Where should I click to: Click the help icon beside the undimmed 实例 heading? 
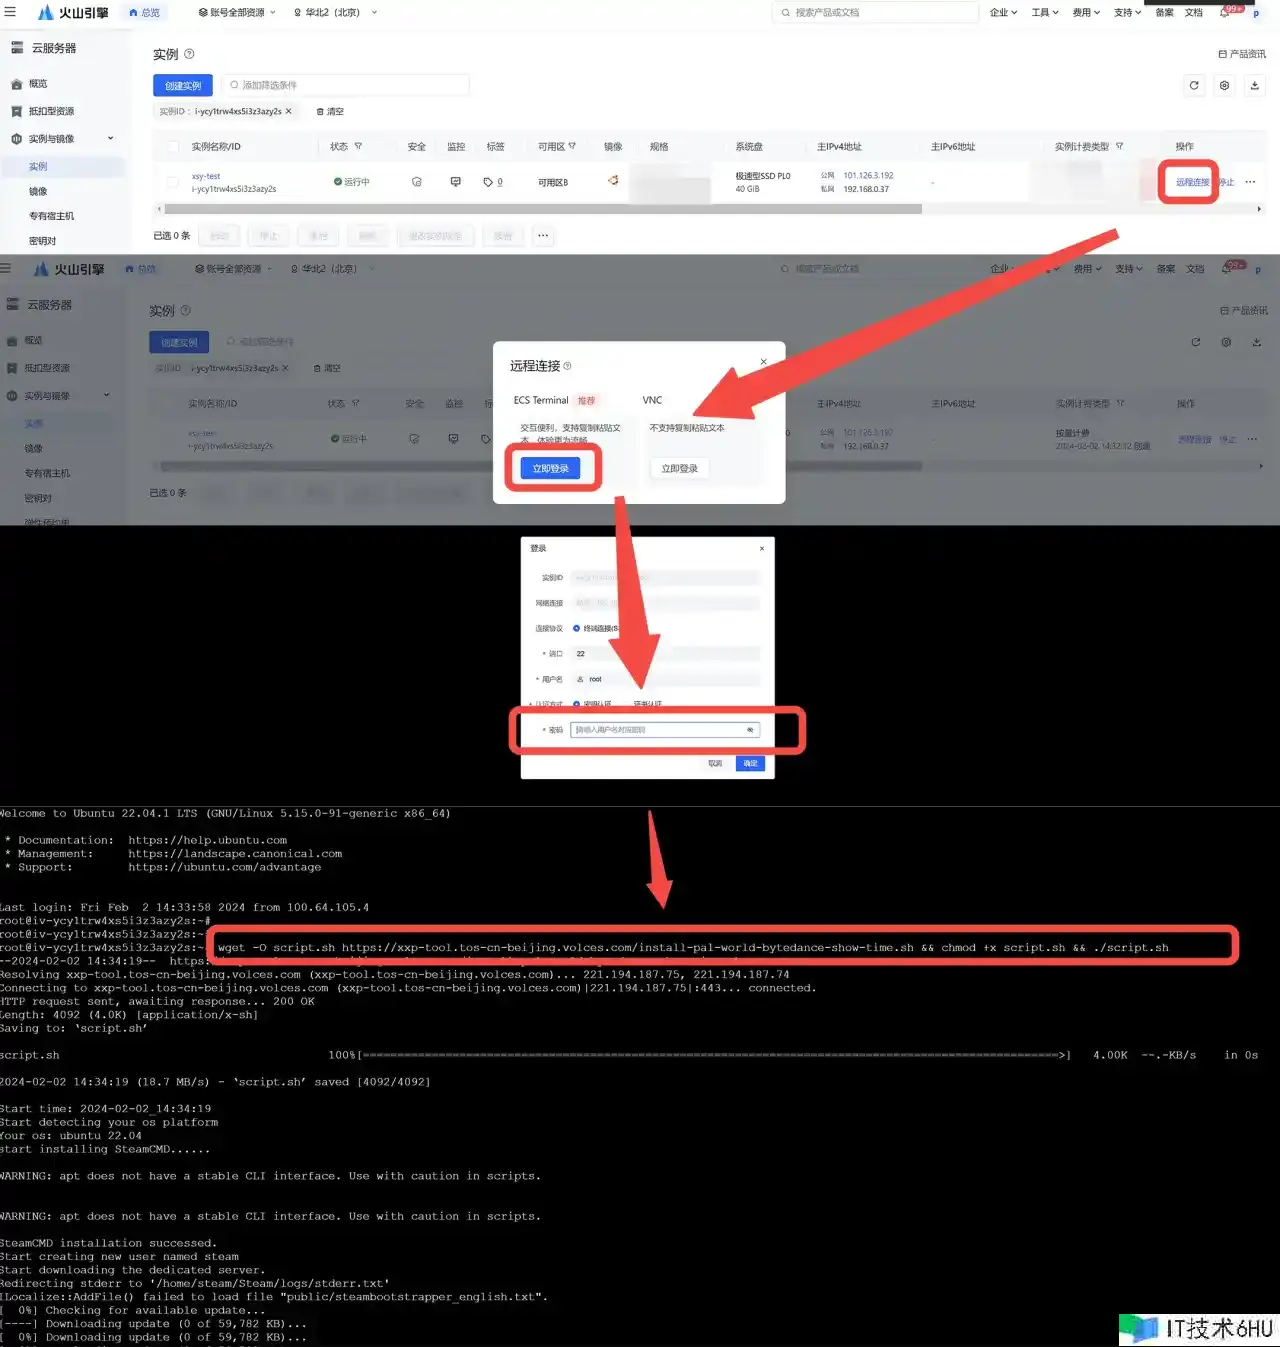pyautogui.click(x=189, y=54)
